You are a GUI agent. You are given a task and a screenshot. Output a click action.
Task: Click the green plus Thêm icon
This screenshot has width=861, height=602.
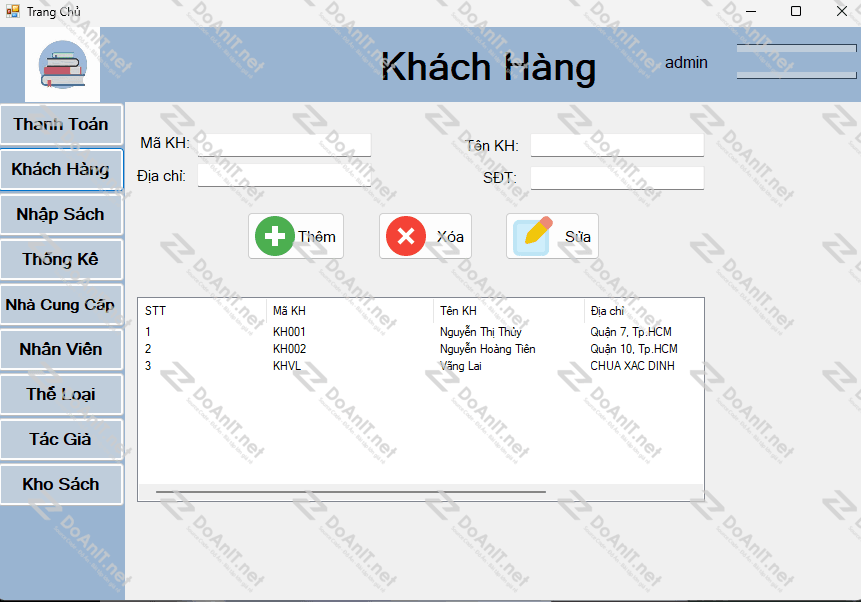pos(274,237)
